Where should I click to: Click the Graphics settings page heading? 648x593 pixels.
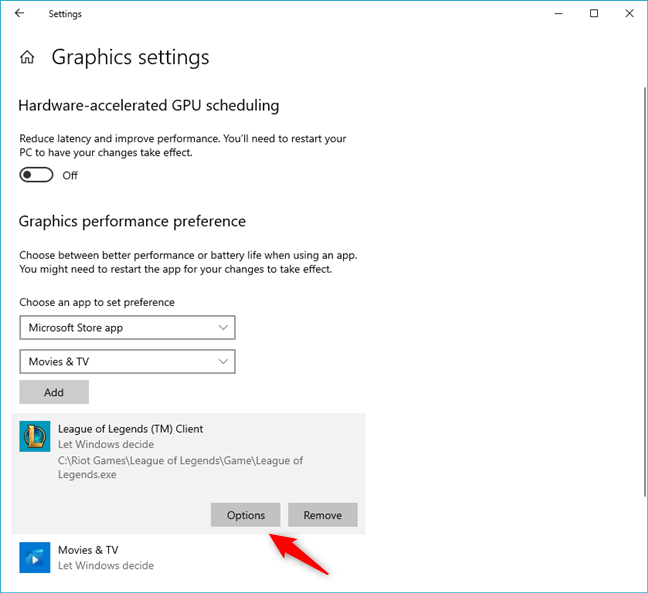pos(130,57)
